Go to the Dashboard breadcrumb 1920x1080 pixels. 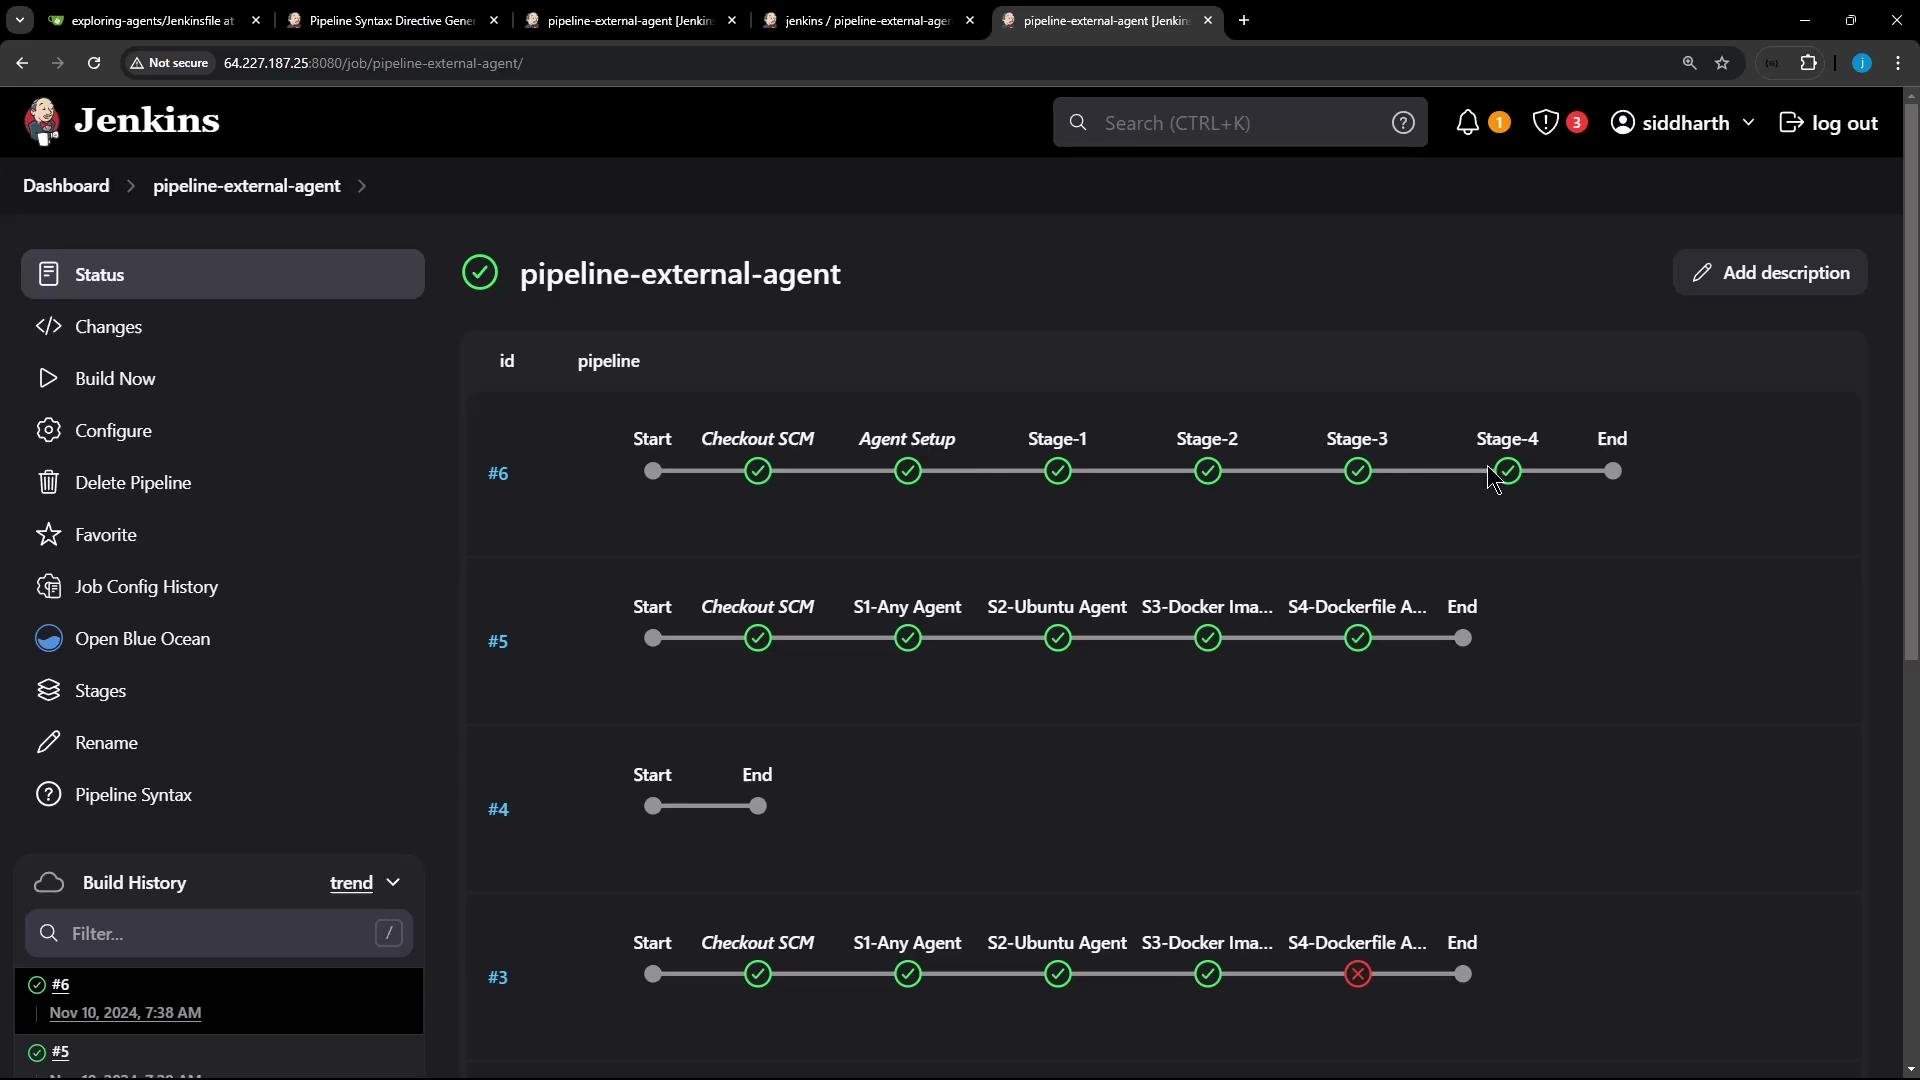(66, 186)
